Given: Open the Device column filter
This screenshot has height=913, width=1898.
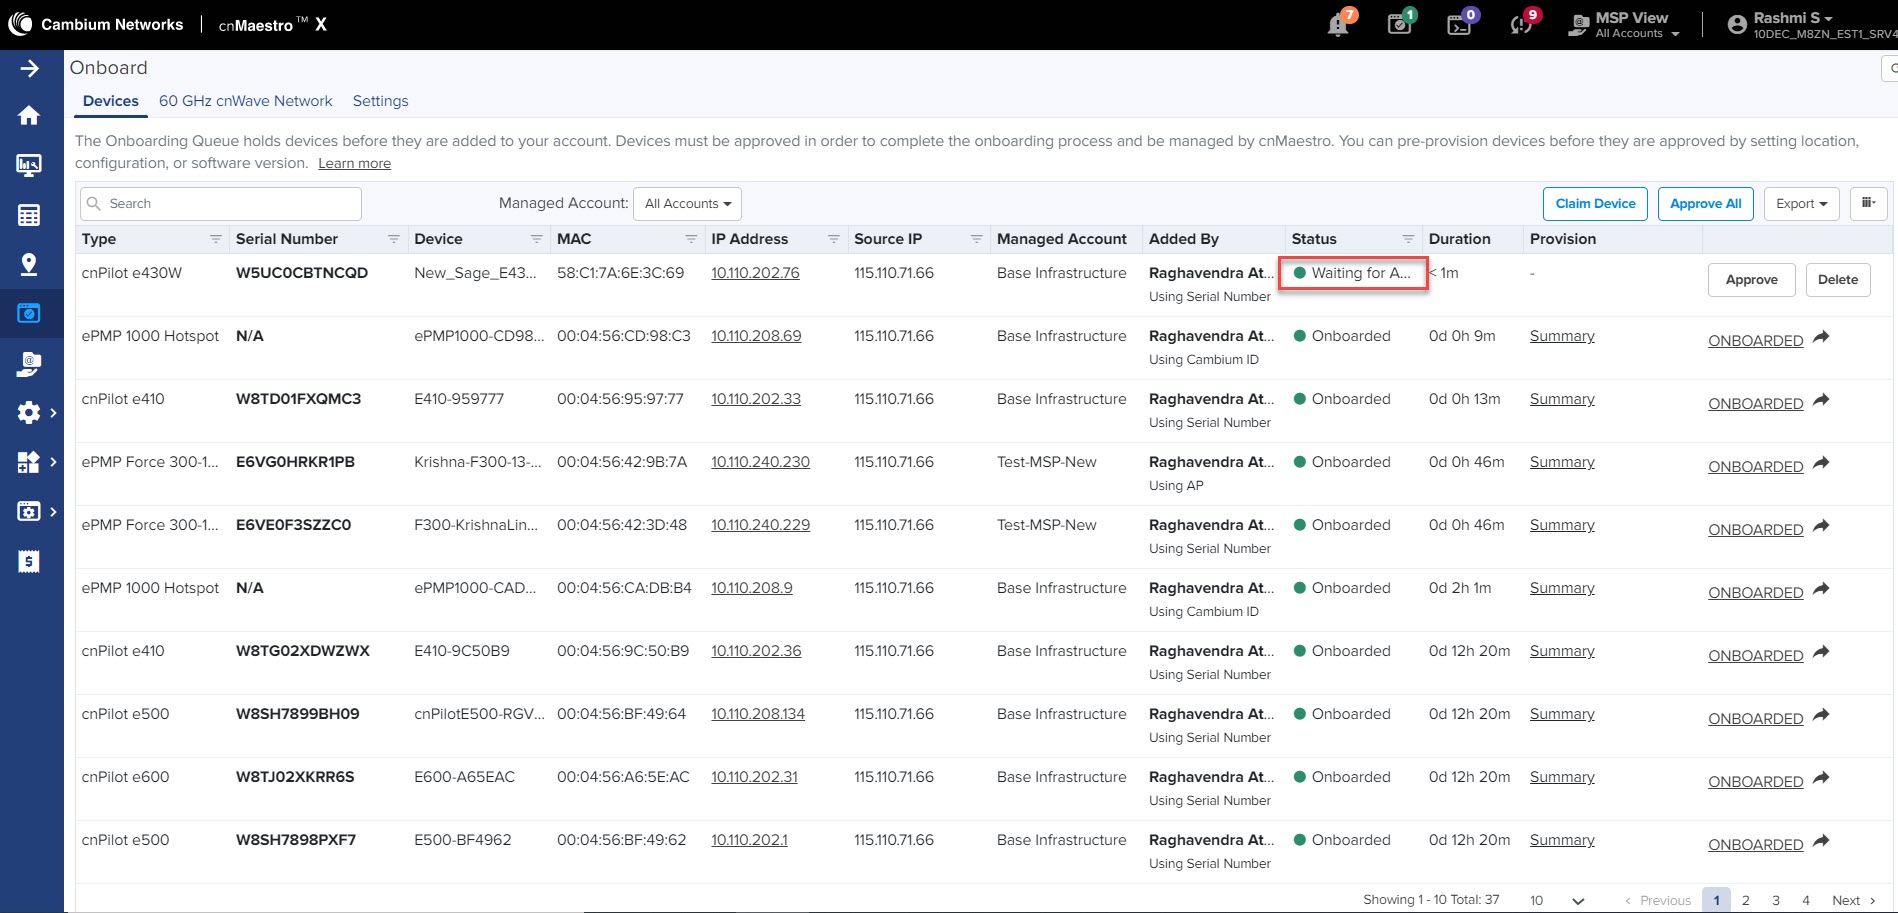Looking at the screenshot, I should (537, 239).
